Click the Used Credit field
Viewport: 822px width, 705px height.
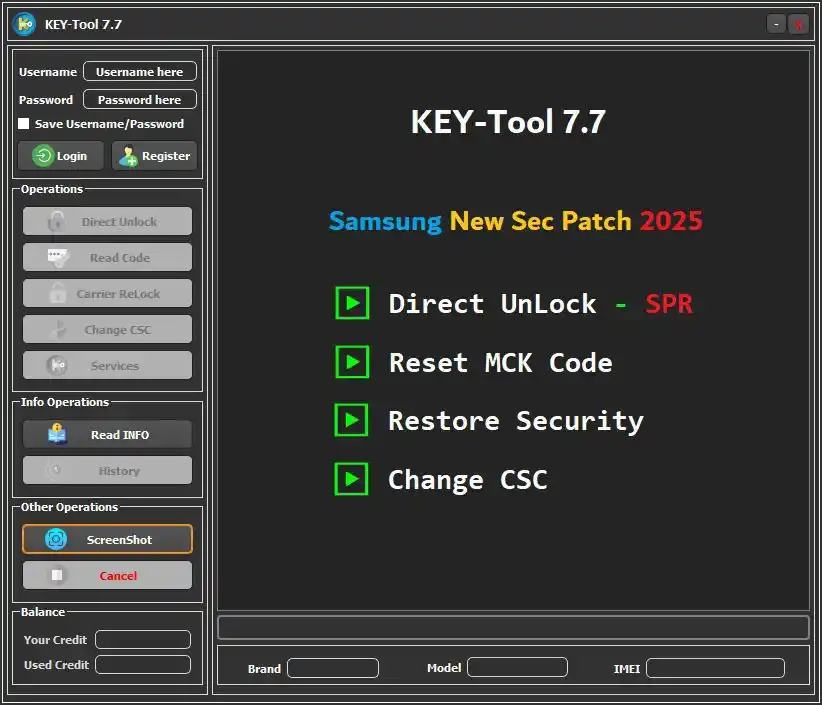click(143, 665)
